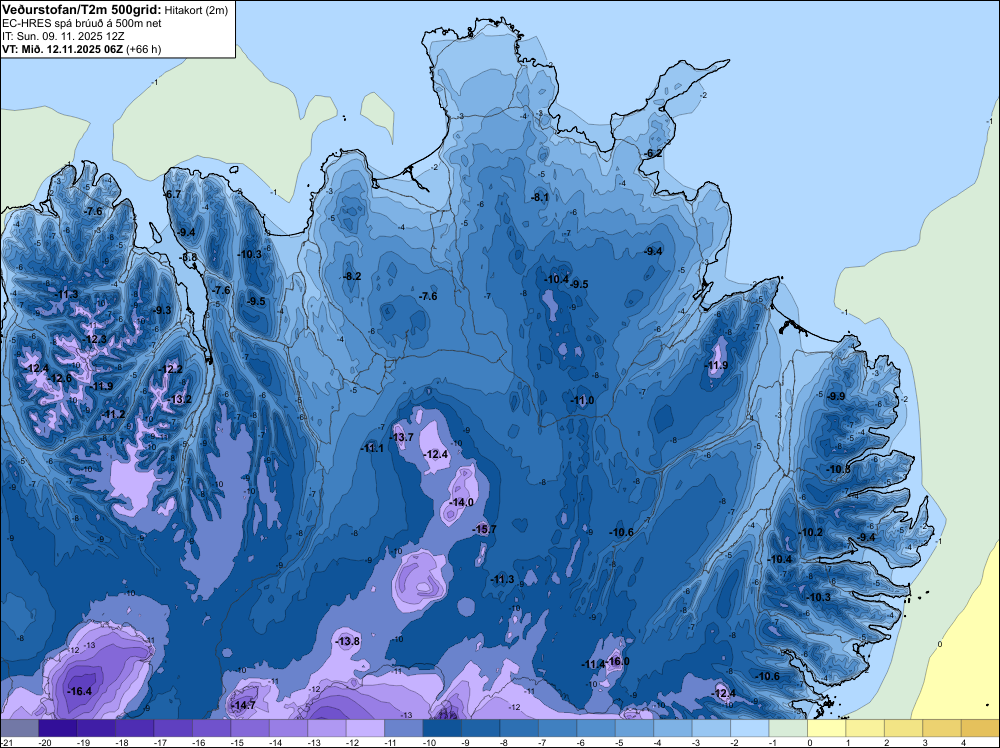Click the -6.2 temperature value
The width and height of the screenshot is (1000, 748).
coord(654,154)
